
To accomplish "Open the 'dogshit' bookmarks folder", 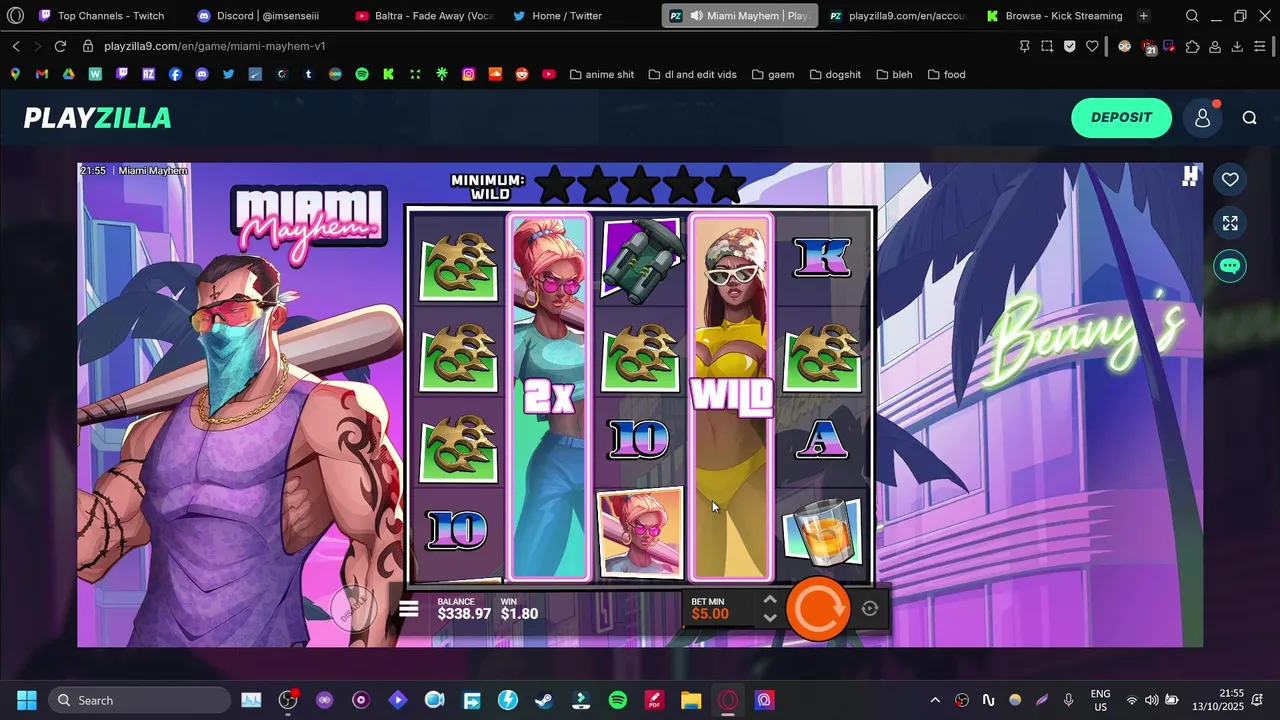I will (x=834, y=74).
